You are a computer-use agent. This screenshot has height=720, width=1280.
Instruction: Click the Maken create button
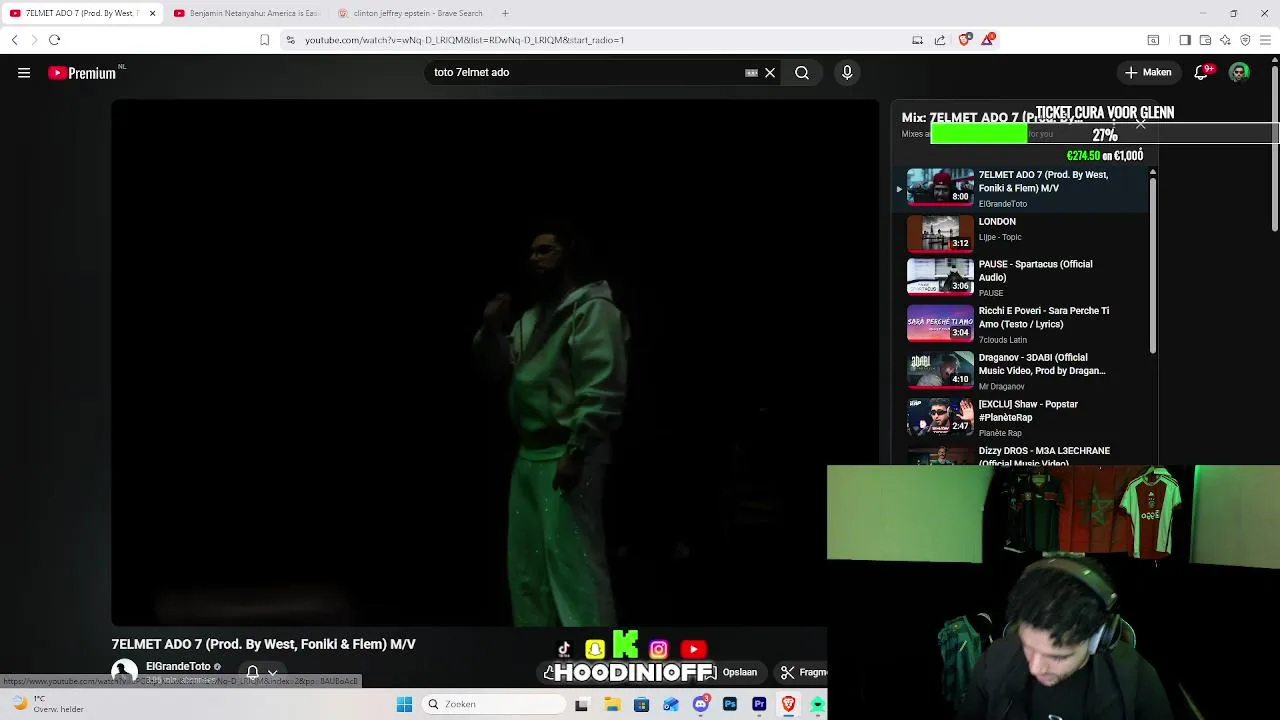coord(1148,72)
